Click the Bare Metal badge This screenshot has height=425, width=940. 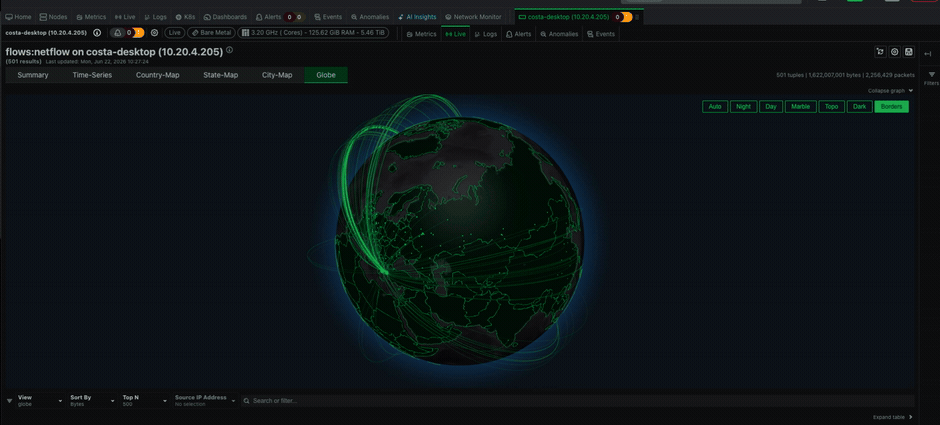[x=211, y=34]
